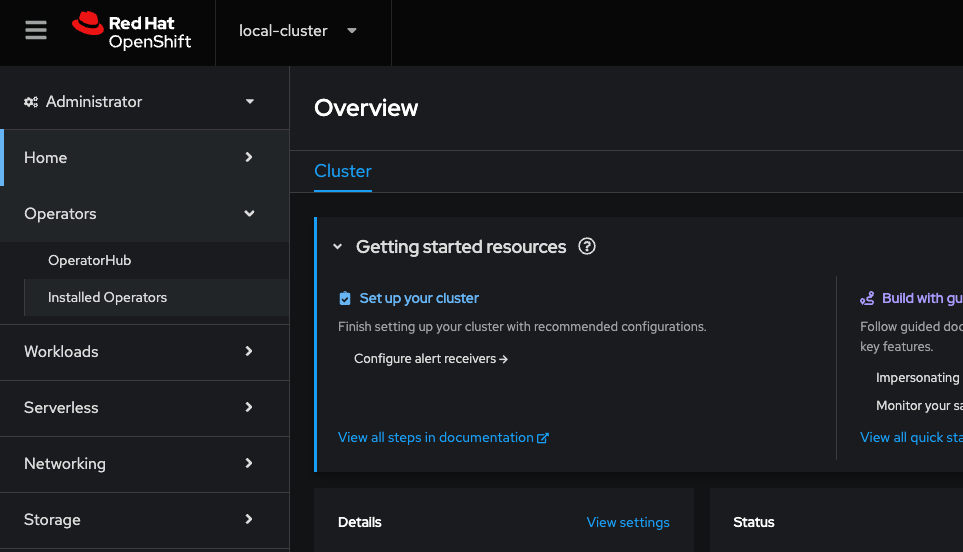Viewport: 963px width, 552px height.
Task: Click the Build with guided documentation icon
Action: pos(867,298)
